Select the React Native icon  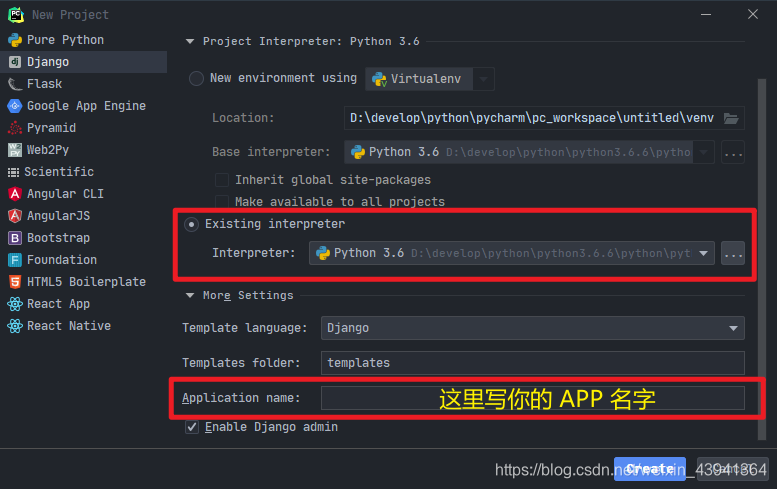click(x=15, y=326)
